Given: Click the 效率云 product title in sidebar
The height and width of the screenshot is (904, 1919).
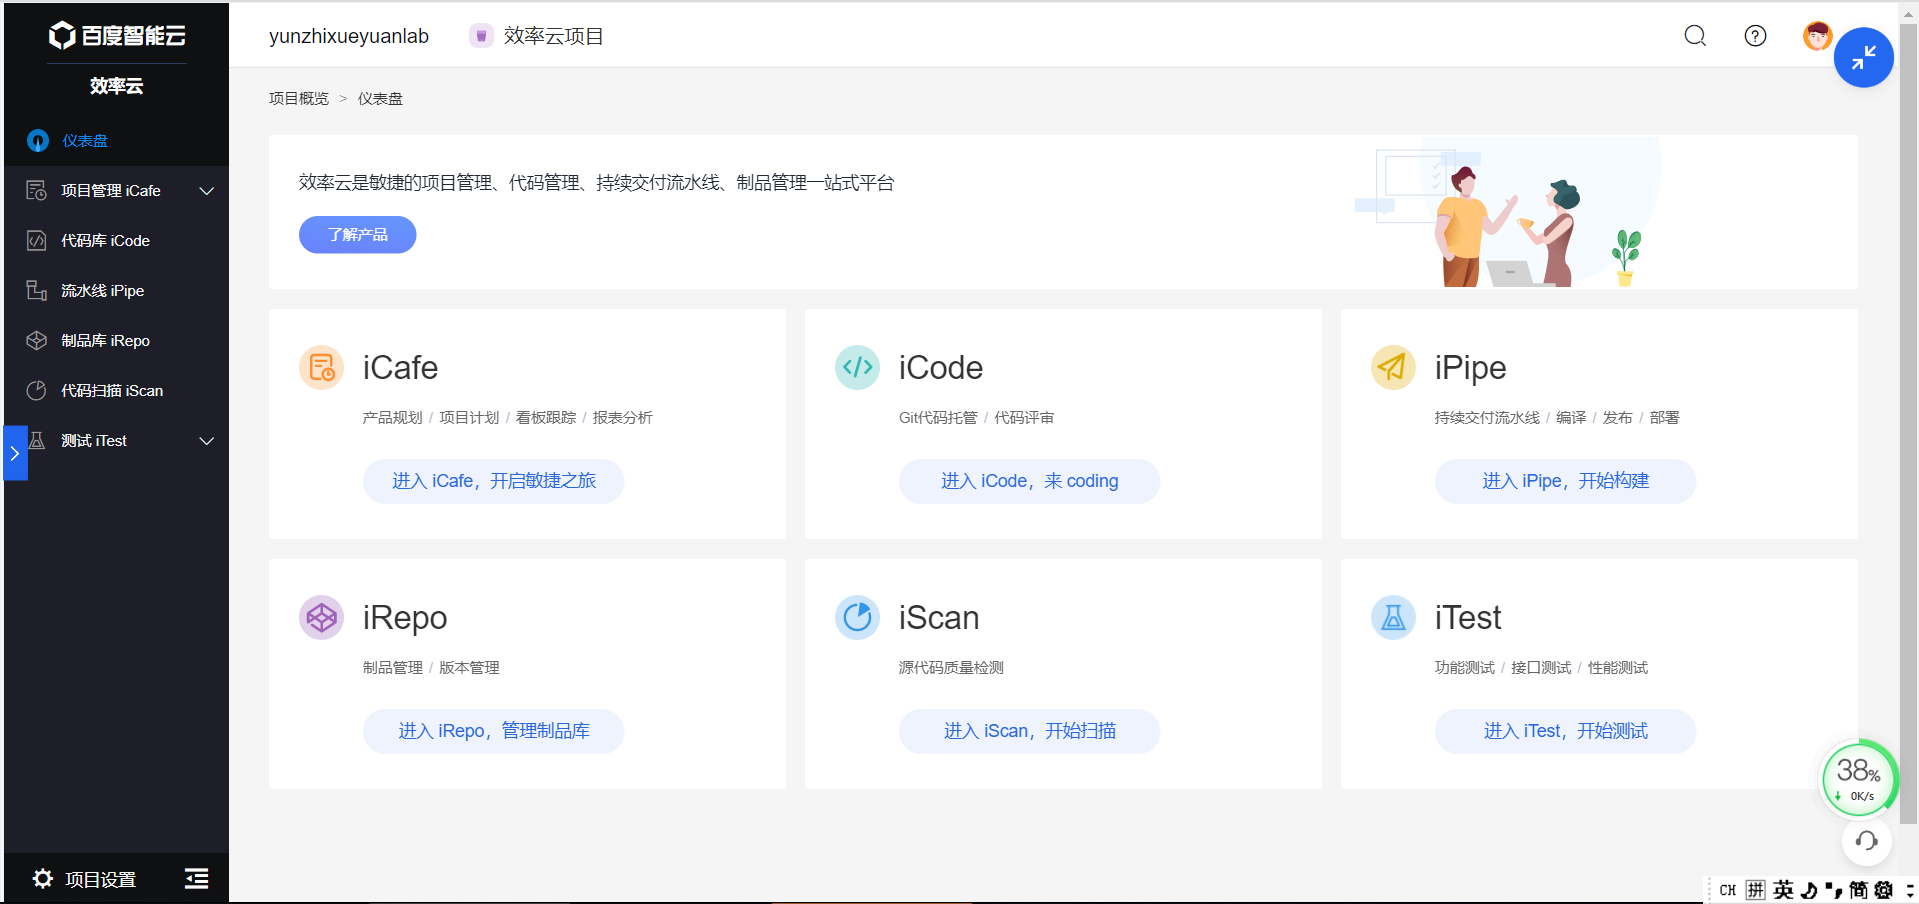Looking at the screenshot, I should [117, 86].
